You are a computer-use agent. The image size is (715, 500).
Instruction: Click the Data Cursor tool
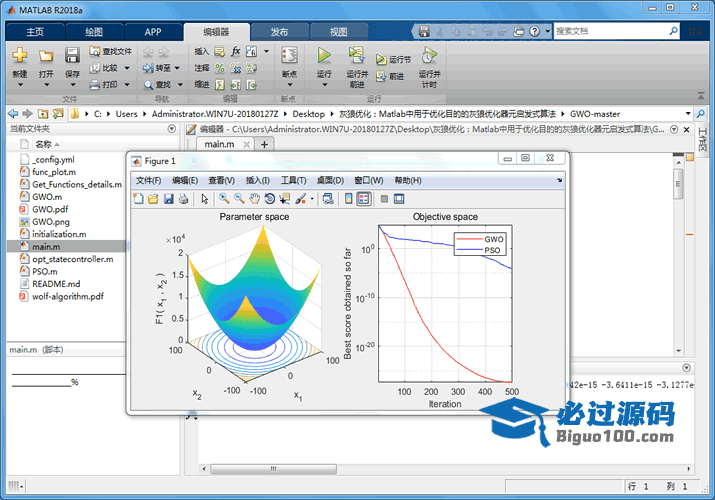[285, 199]
